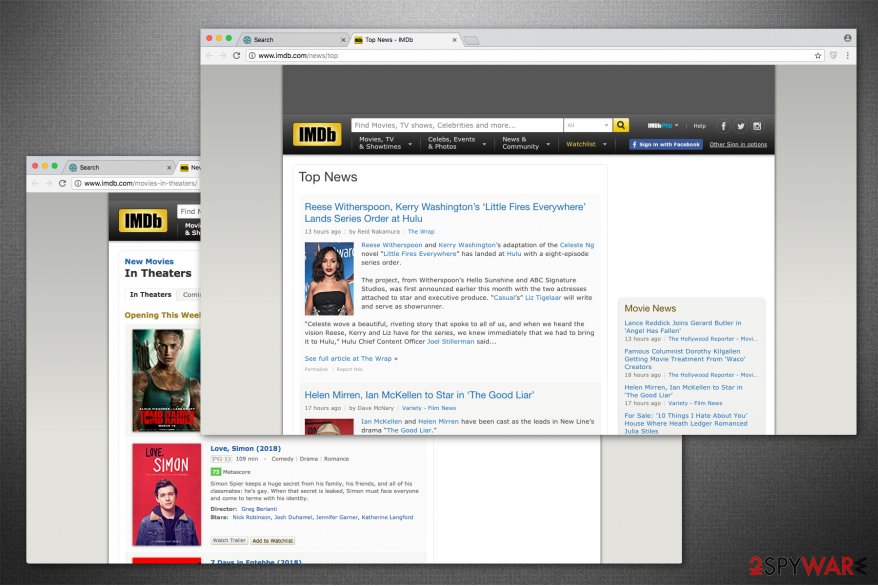The height and width of the screenshot is (586, 878).
Task: Reload the page in the back window
Action: coord(62,183)
